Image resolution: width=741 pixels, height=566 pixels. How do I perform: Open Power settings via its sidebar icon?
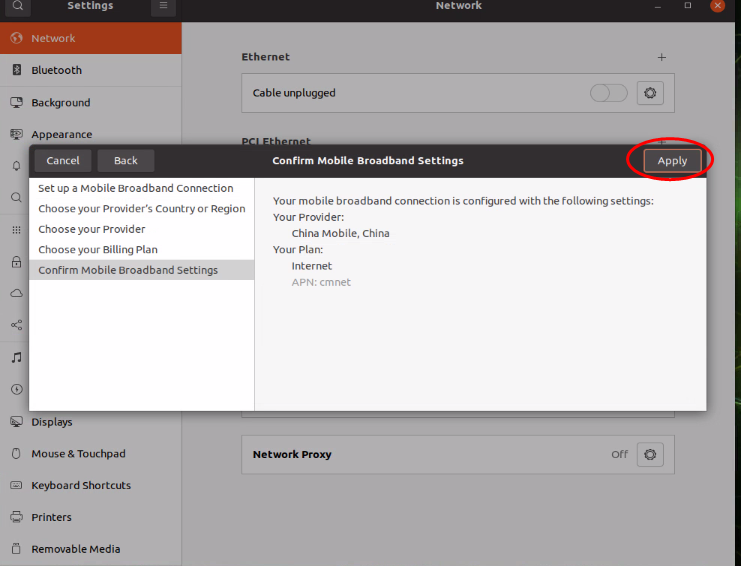tap(17, 389)
